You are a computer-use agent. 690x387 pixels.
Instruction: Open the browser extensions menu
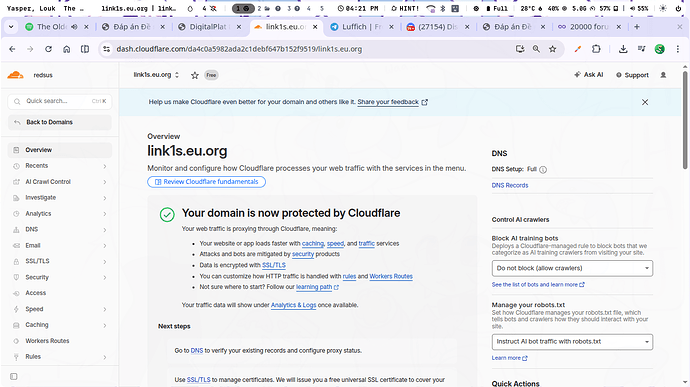[596, 49]
